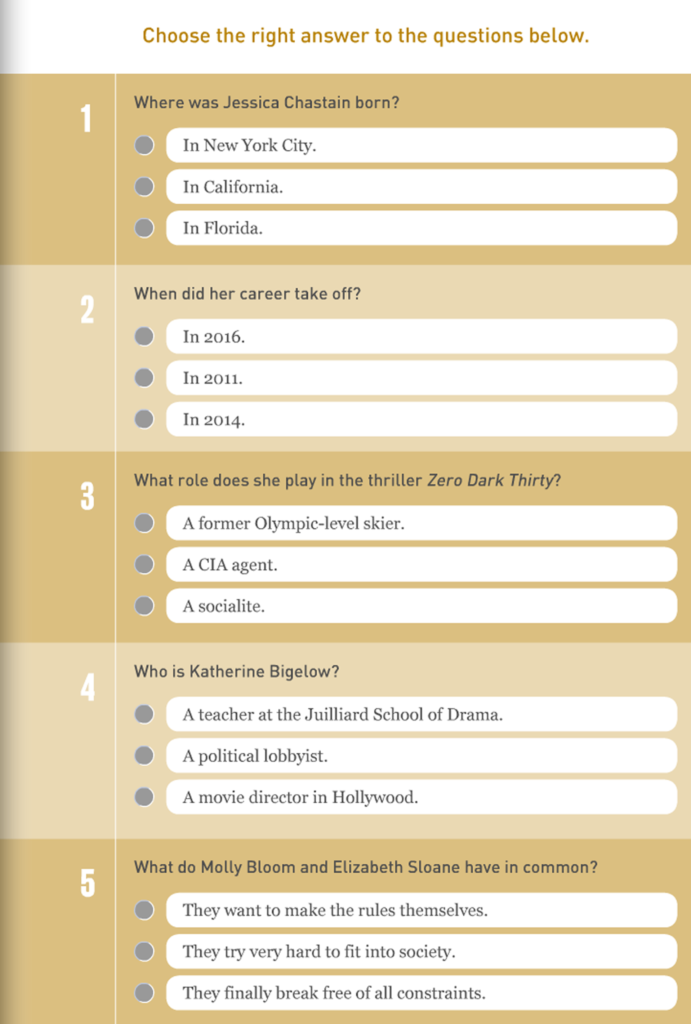Select radio for 'A former Olympic-level skier.'
Screen dimensions: 691x1024
click(x=145, y=523)
